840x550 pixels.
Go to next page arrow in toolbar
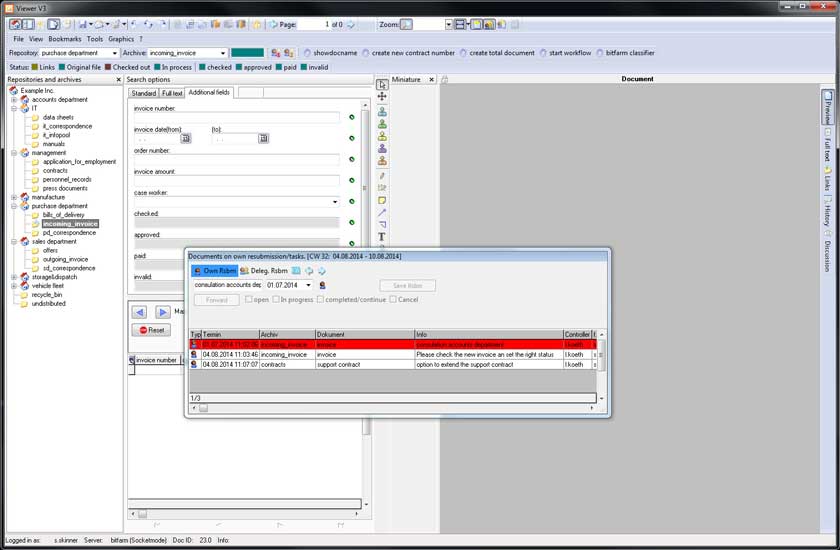[x=351, y=25]
